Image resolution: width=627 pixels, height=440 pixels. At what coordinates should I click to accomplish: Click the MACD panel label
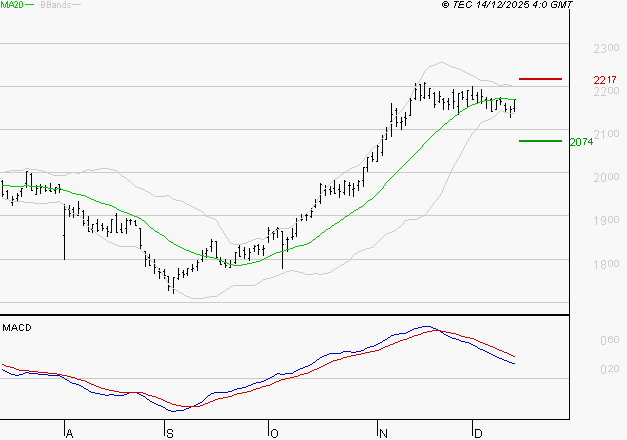click(17, 328)
